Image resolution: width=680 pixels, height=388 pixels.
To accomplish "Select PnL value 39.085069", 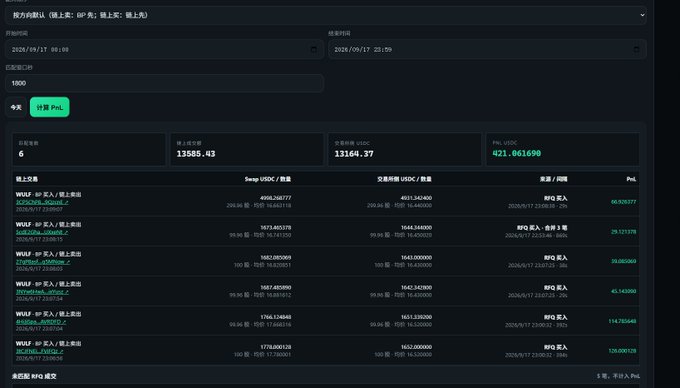I will coord(623,261).
